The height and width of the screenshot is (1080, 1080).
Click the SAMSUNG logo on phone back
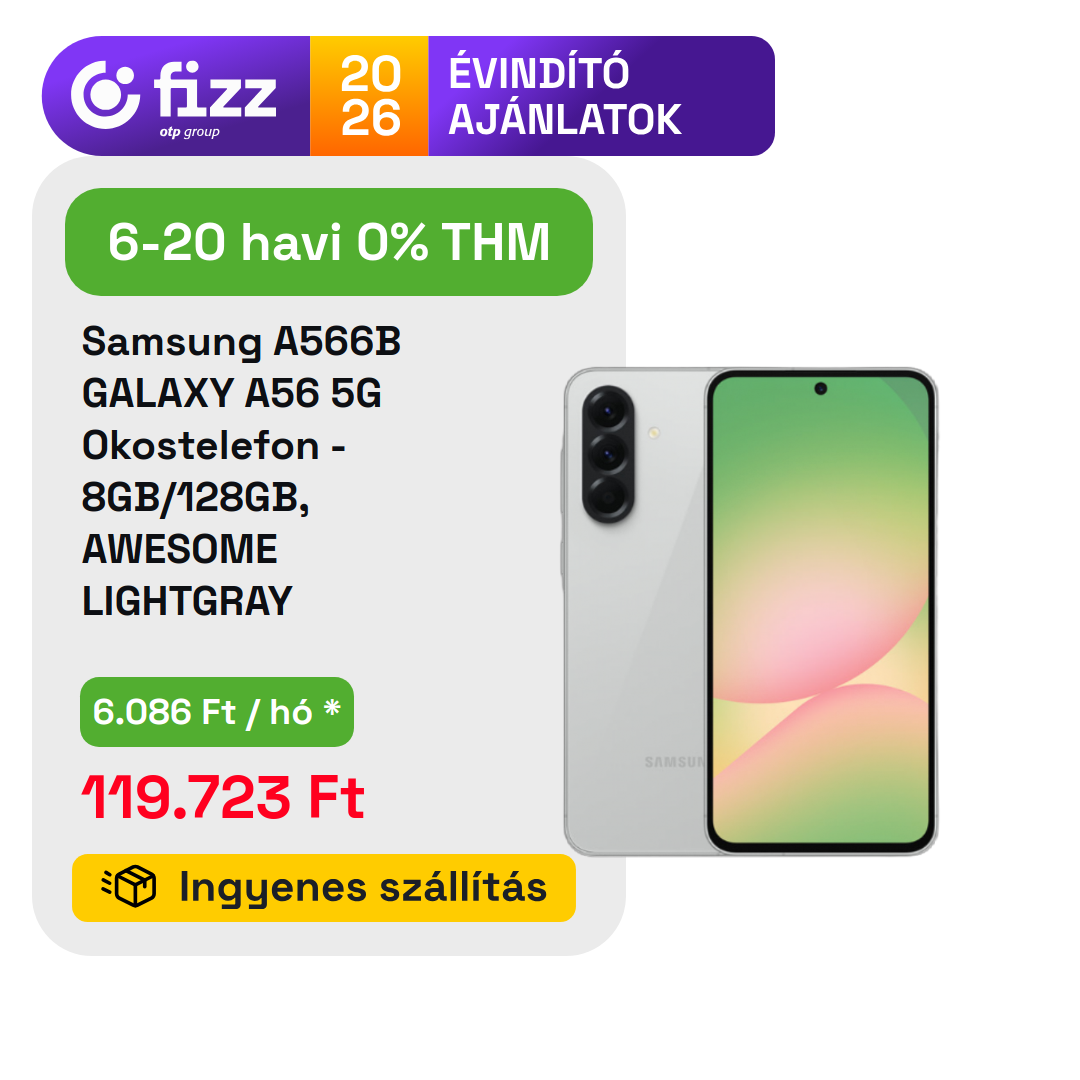coord(675,762)
